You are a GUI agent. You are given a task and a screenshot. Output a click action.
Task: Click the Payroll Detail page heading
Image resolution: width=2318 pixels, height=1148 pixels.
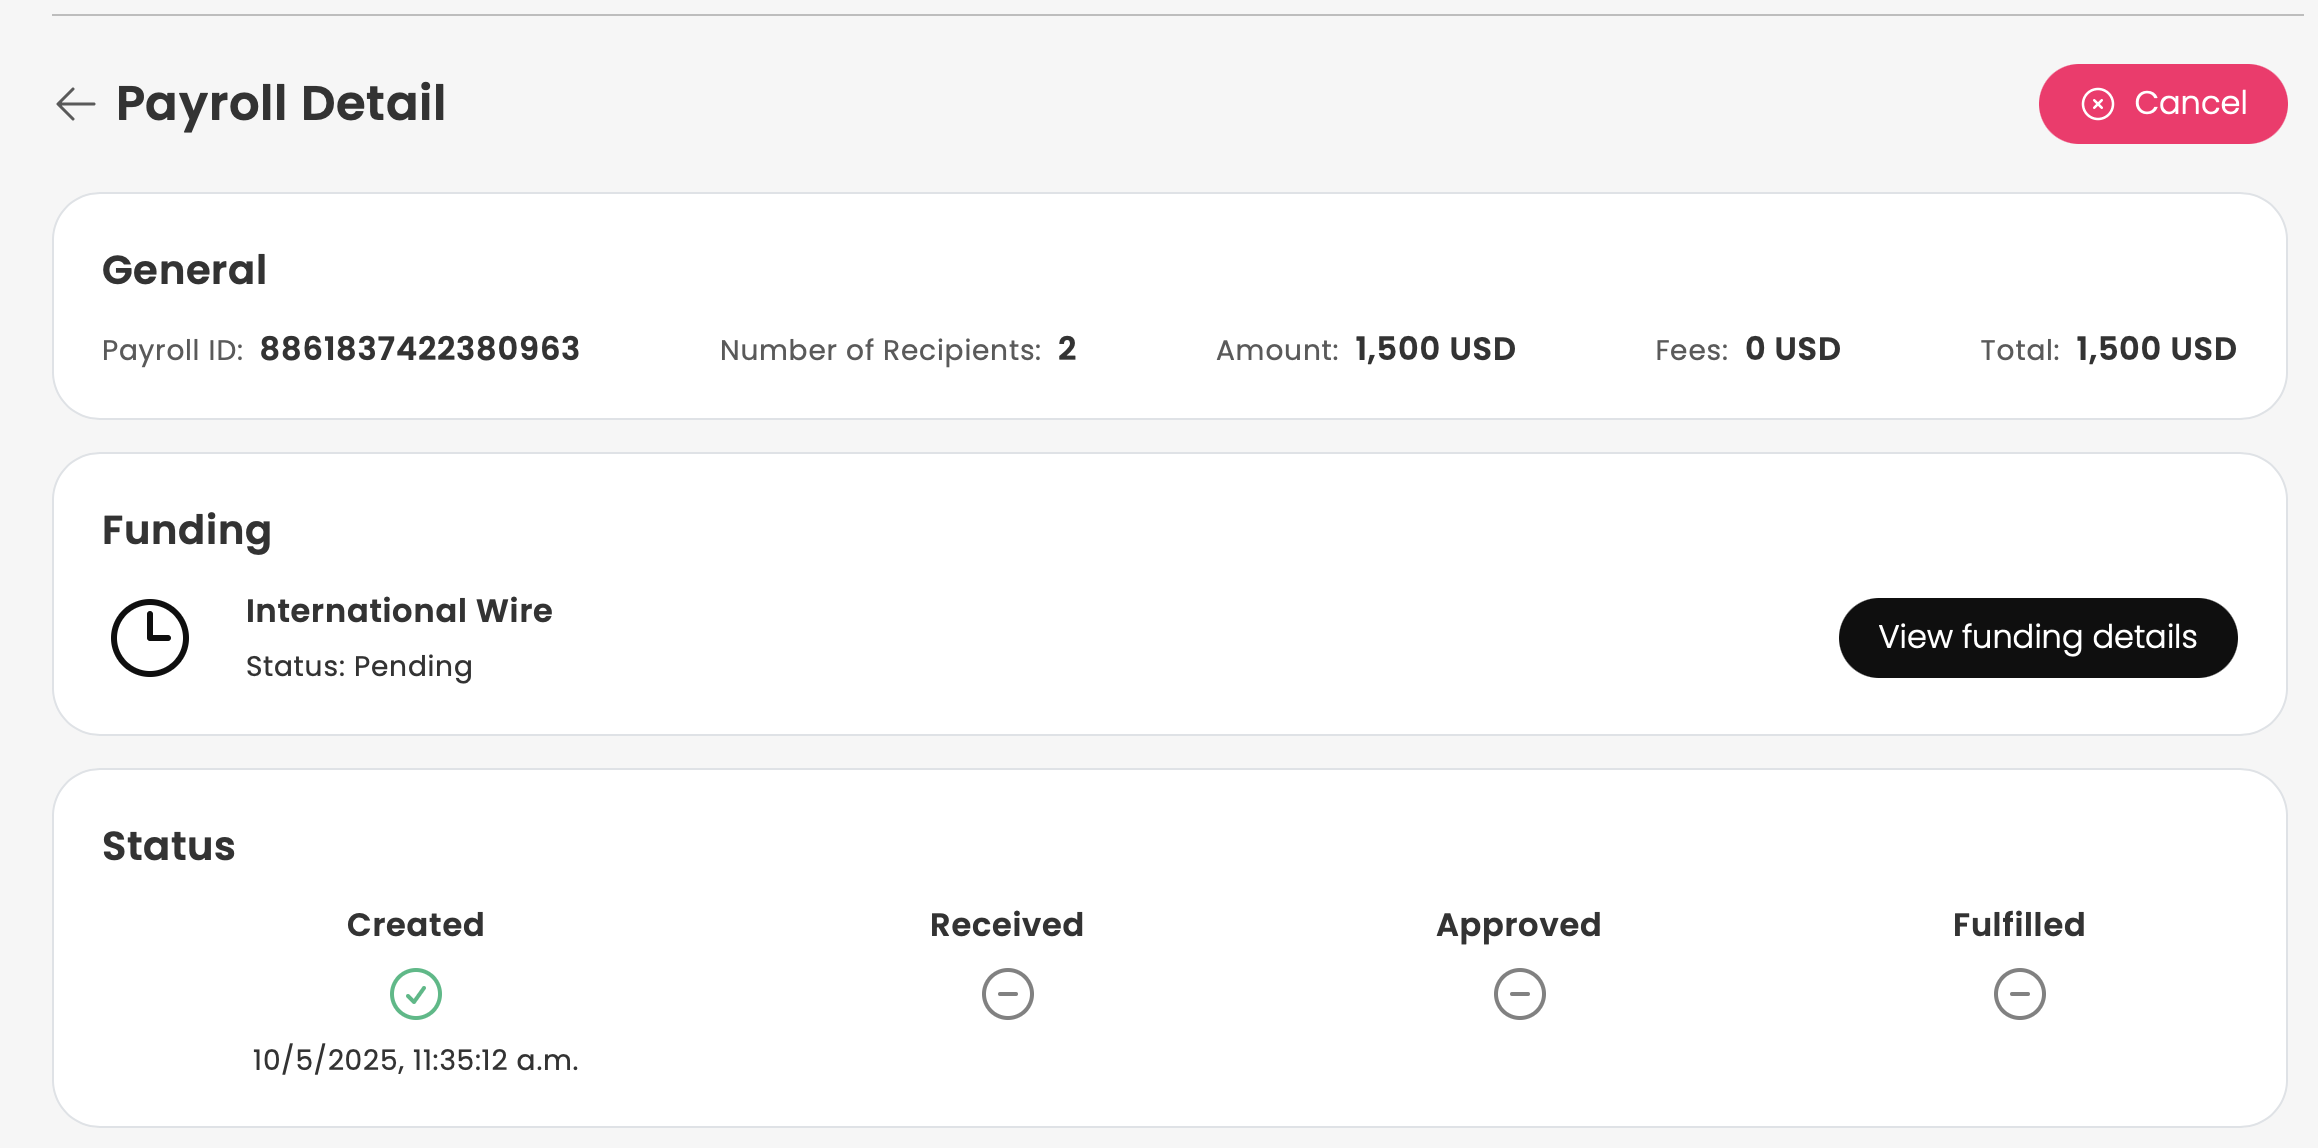[x=281, y=103]
